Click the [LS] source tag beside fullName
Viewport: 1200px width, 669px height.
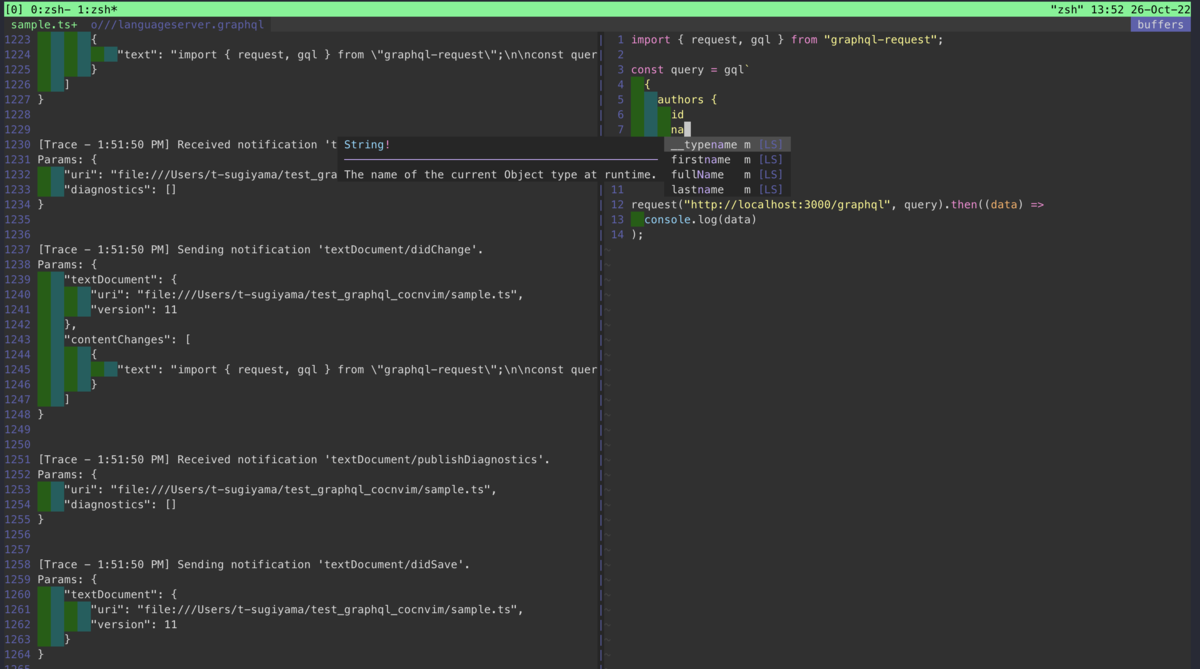coord(771,175)
